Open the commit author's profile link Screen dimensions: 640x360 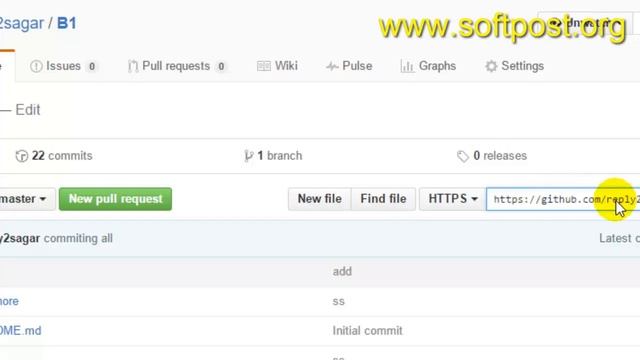pos(20,238)
